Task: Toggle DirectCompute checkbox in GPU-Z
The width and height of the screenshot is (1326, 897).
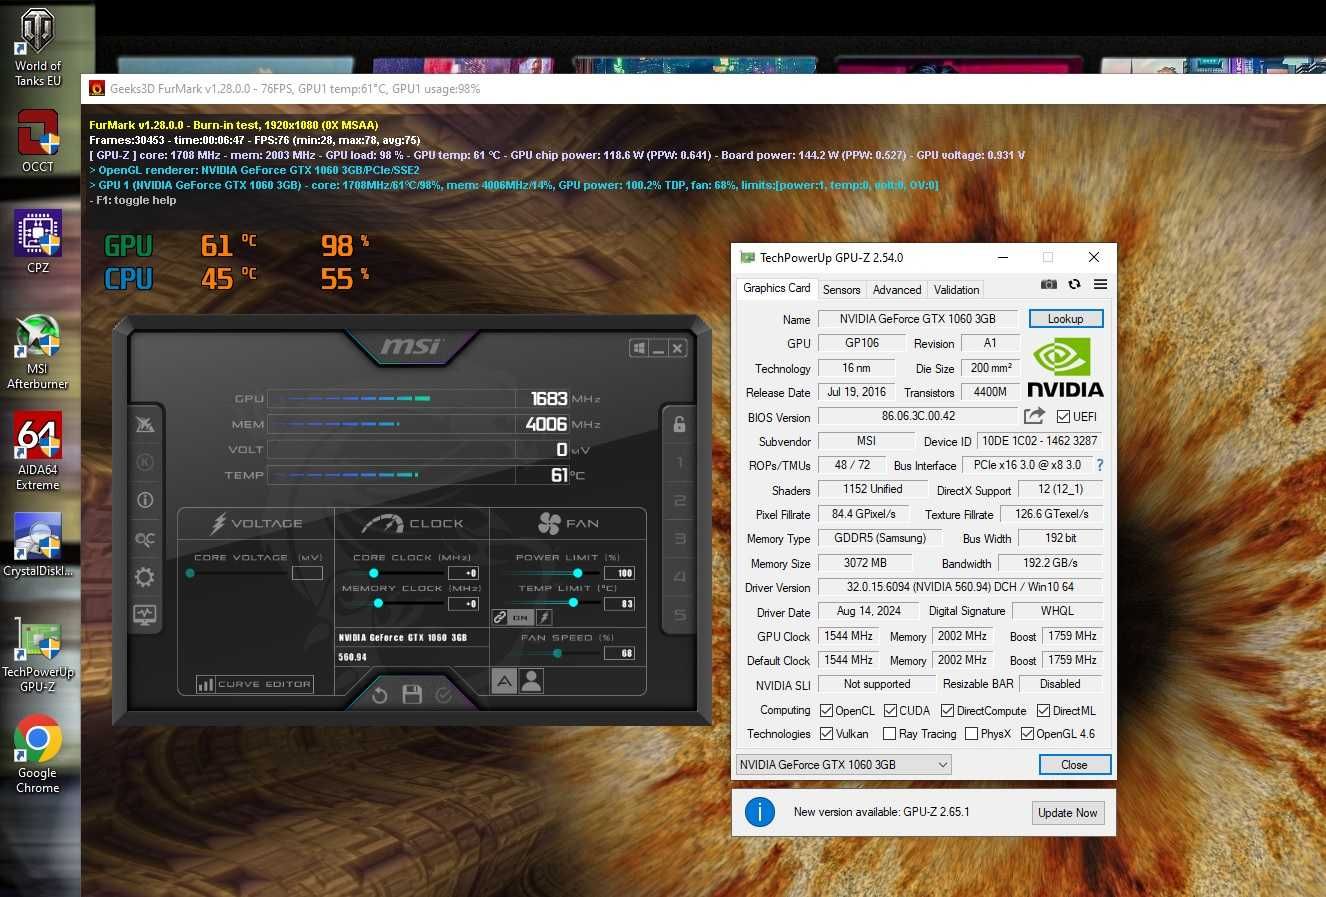Action: click(x=948, y=711)
